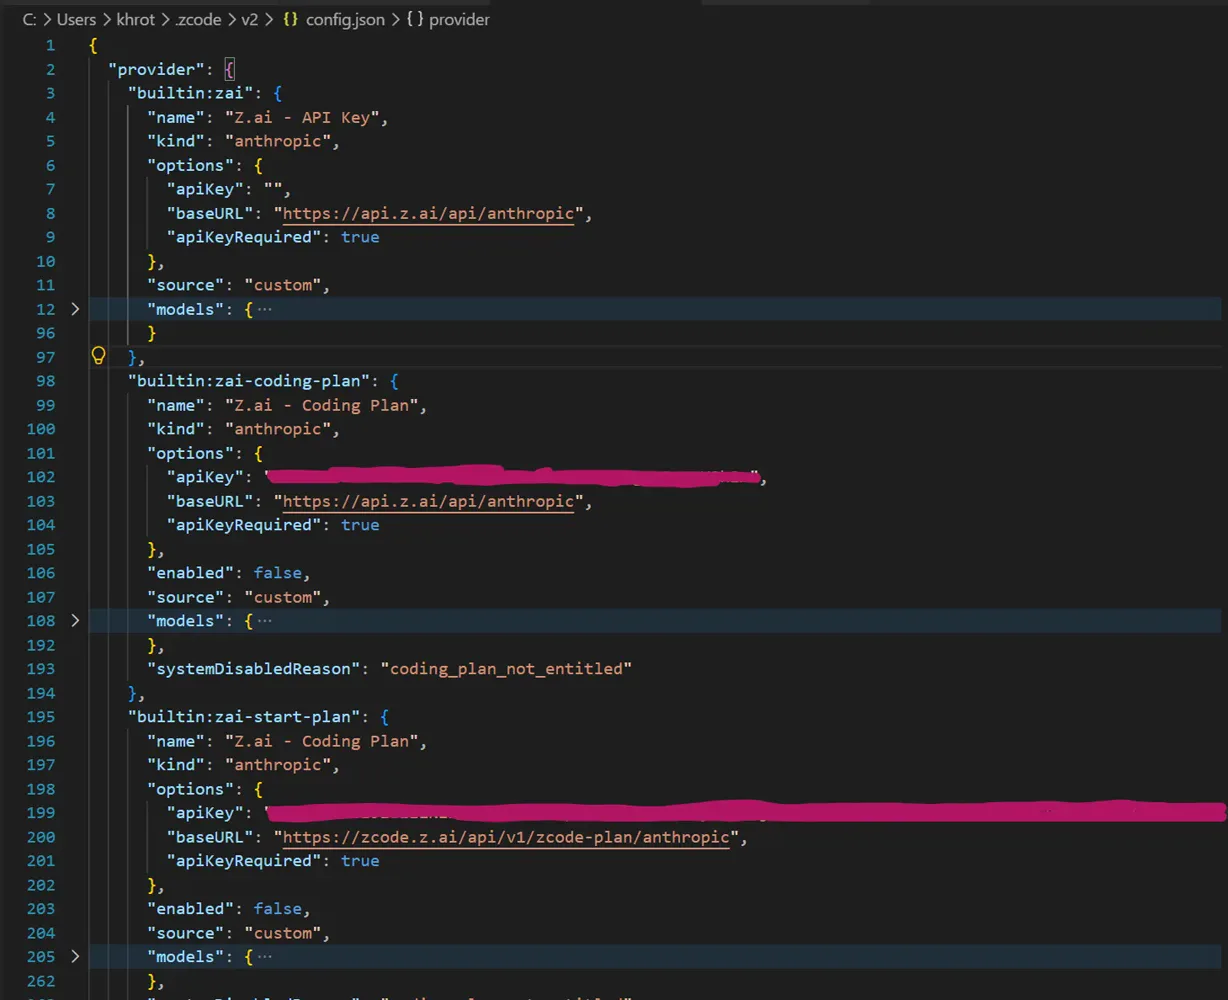Click the "anthropic" kind value on line 5
Image resolution: width=1228 pixels, height=1000 pixels.
tap(277, 141)
